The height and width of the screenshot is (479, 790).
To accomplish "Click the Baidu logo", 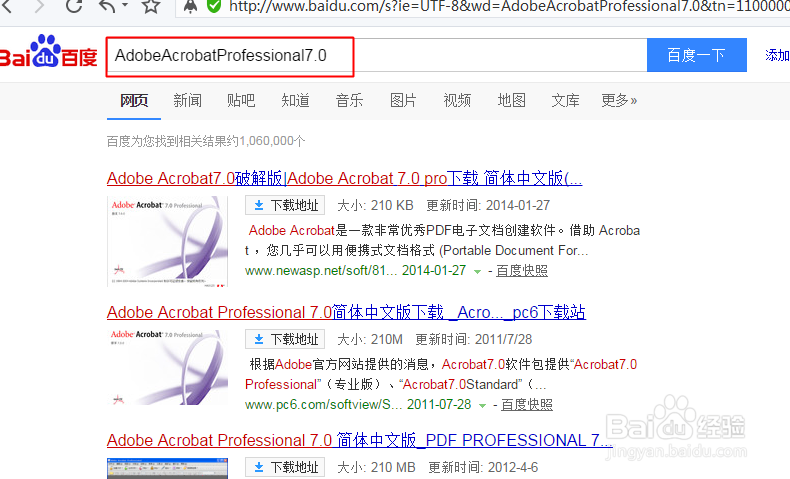I will coord(48,51).
